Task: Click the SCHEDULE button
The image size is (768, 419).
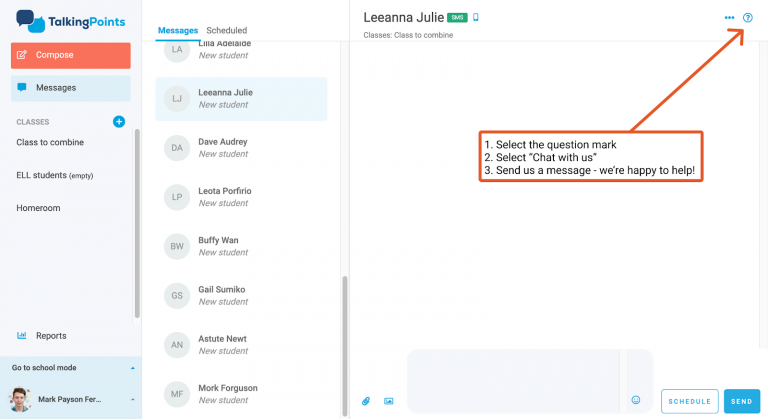Action: pyautogui.click(x=690, y=401)
